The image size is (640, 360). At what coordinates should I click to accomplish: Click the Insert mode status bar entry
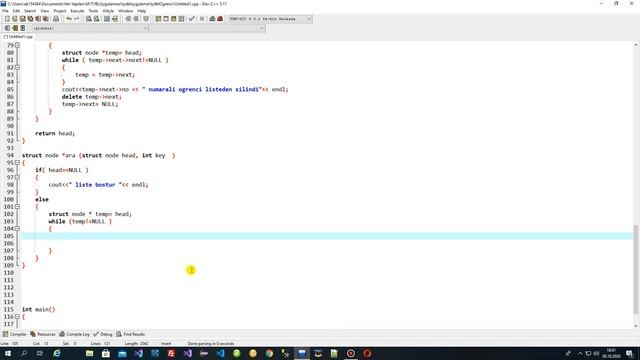[x=166, y=344]
